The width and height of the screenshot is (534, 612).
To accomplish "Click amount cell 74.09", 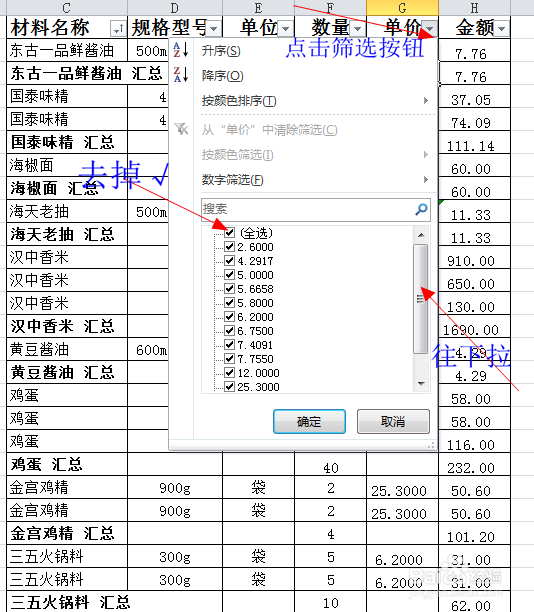I will coord(474,119).
